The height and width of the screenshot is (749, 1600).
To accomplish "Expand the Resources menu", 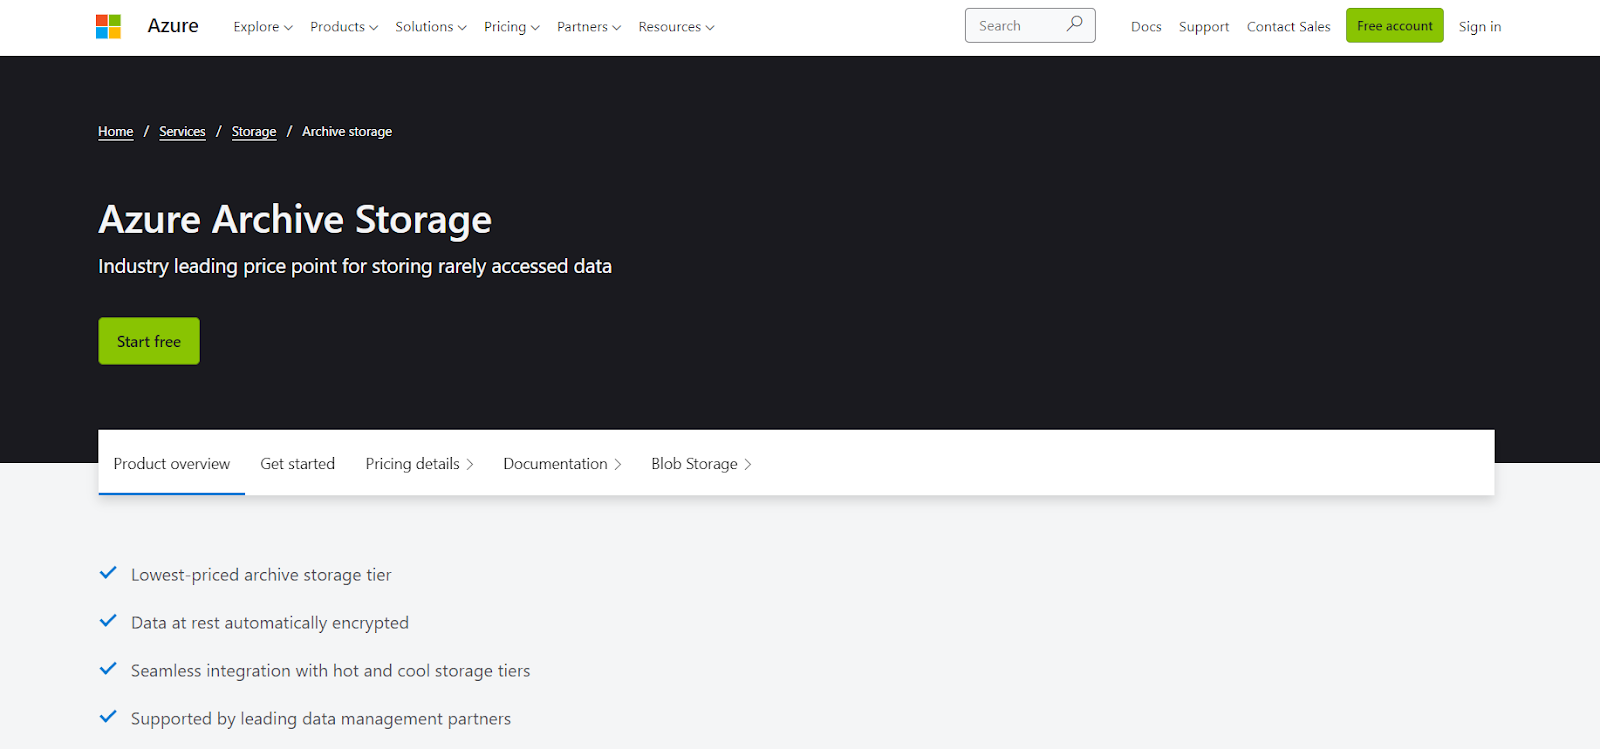I will coord(676,27).
